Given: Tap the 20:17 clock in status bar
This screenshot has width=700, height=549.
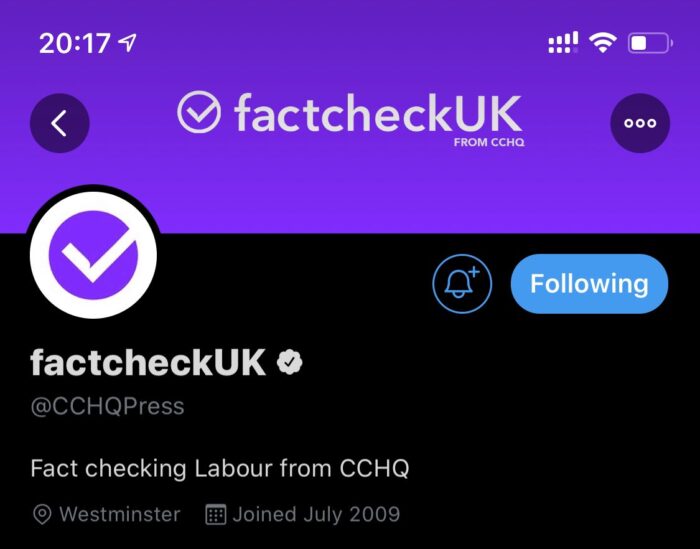Looking at the screenshot, I should (74, 43).
